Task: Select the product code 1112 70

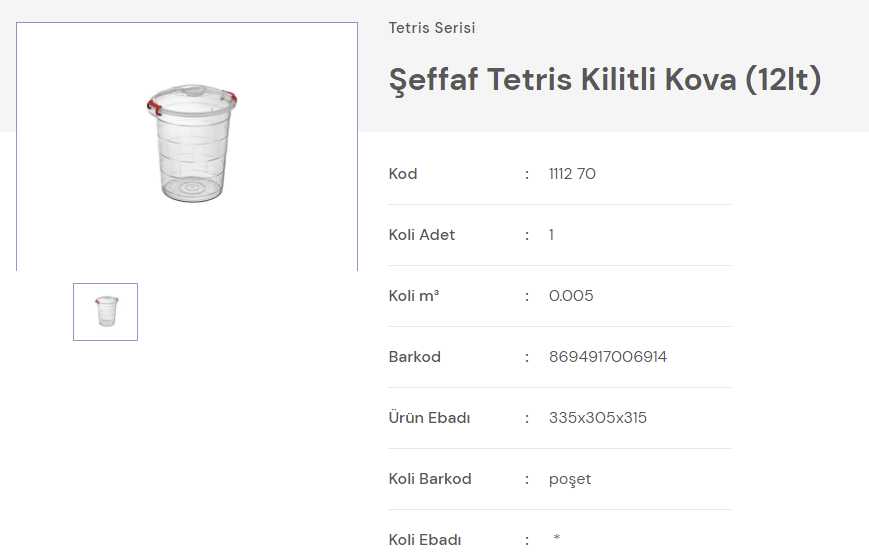Action: 572,174
